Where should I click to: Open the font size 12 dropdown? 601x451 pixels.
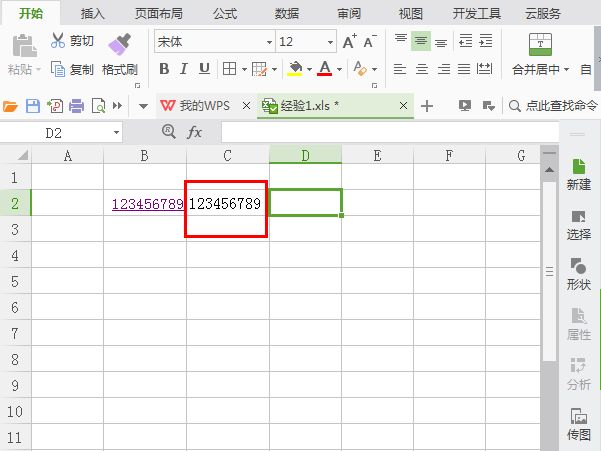(330, 42)
